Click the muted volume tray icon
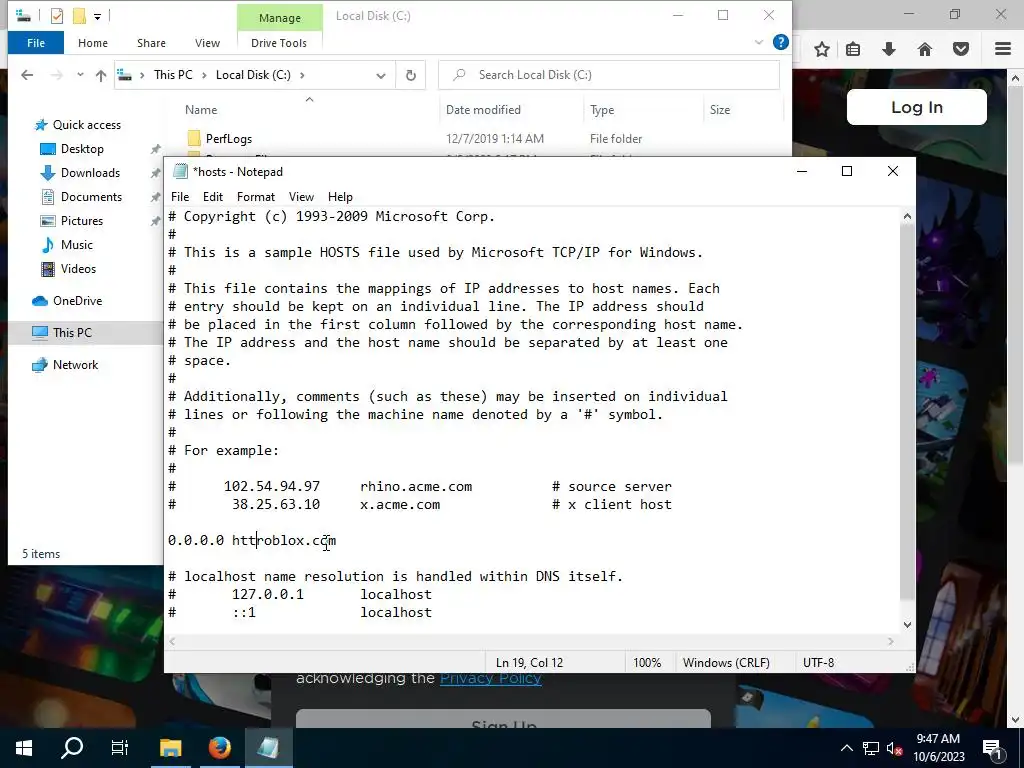1024x768 pixels. (x=894, y=748)
